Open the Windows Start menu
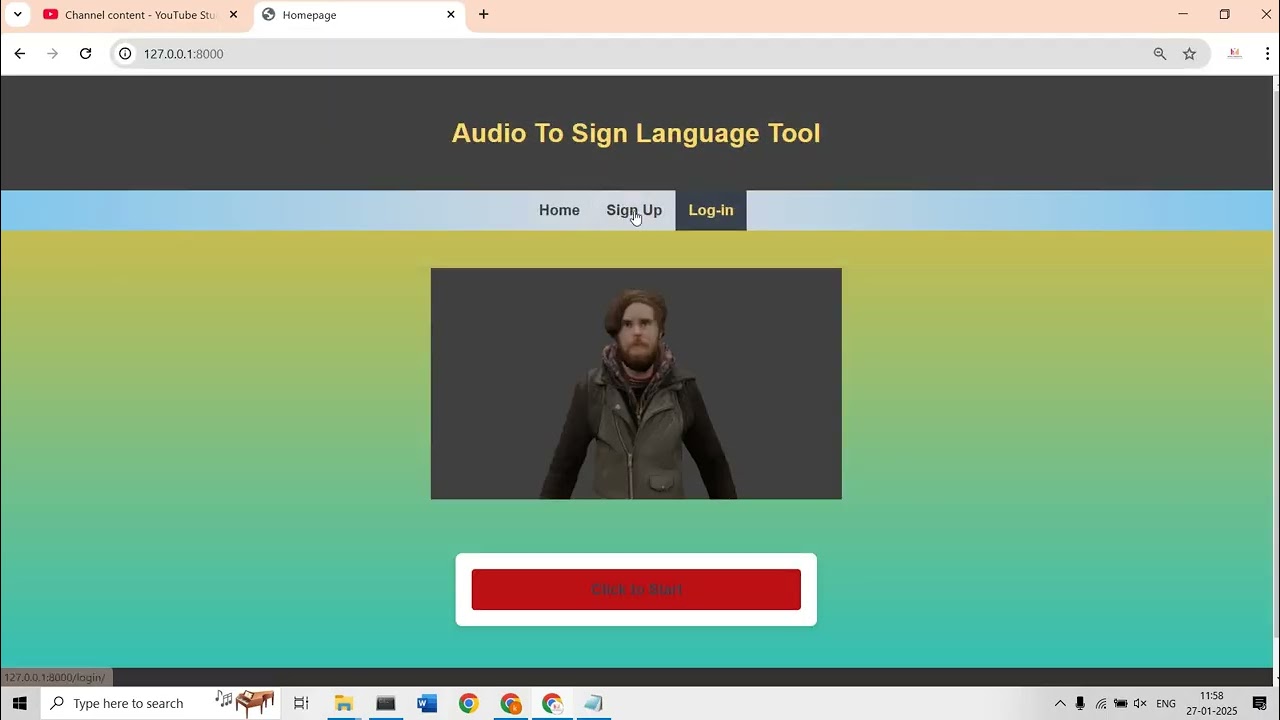The width and height of the screenshot is (1280, 720). click(x=20, y=703)
